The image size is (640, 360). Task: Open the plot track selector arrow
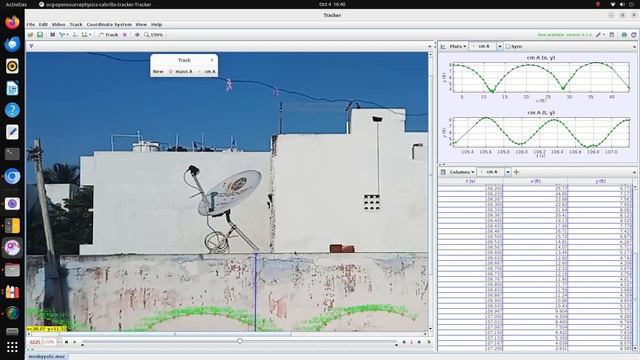[500, 47]
